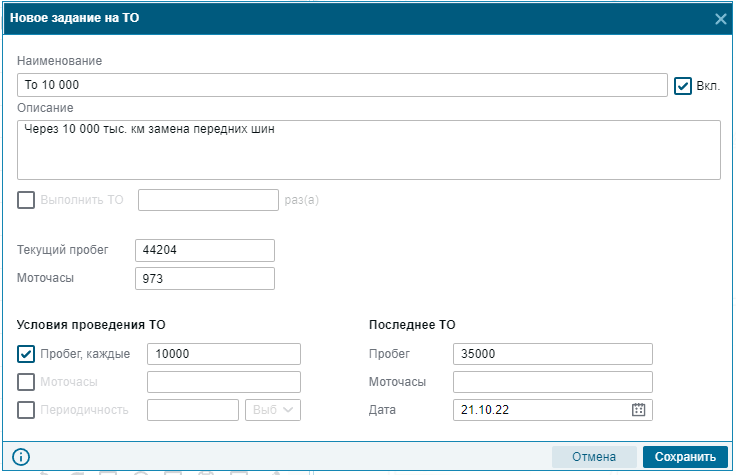Click the empty last service Моточасы field
Image resolution: width=736 pixels, height=475 pixels.
point(552,382)
